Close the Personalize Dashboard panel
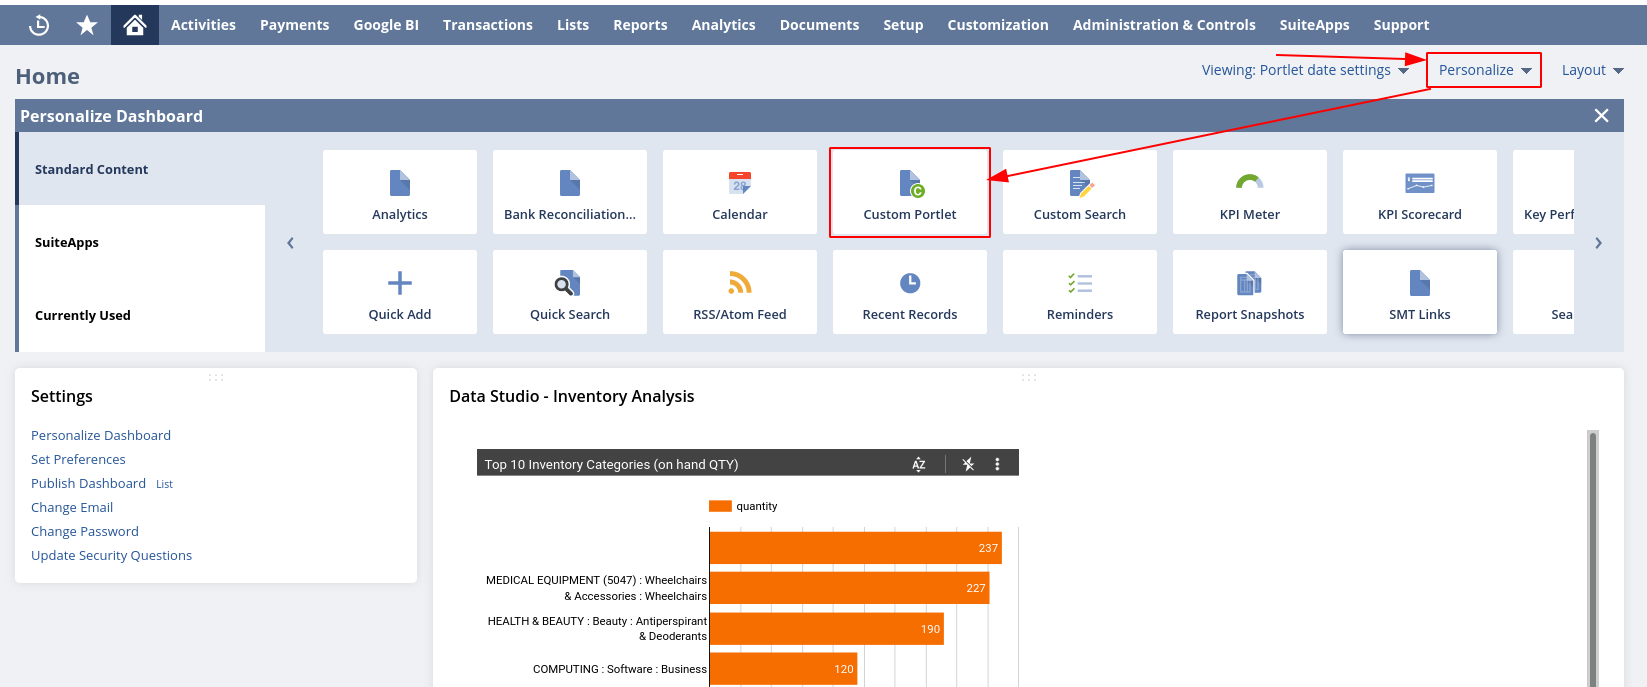Viewport: 1647px width, 687px height. (1601, 116)
